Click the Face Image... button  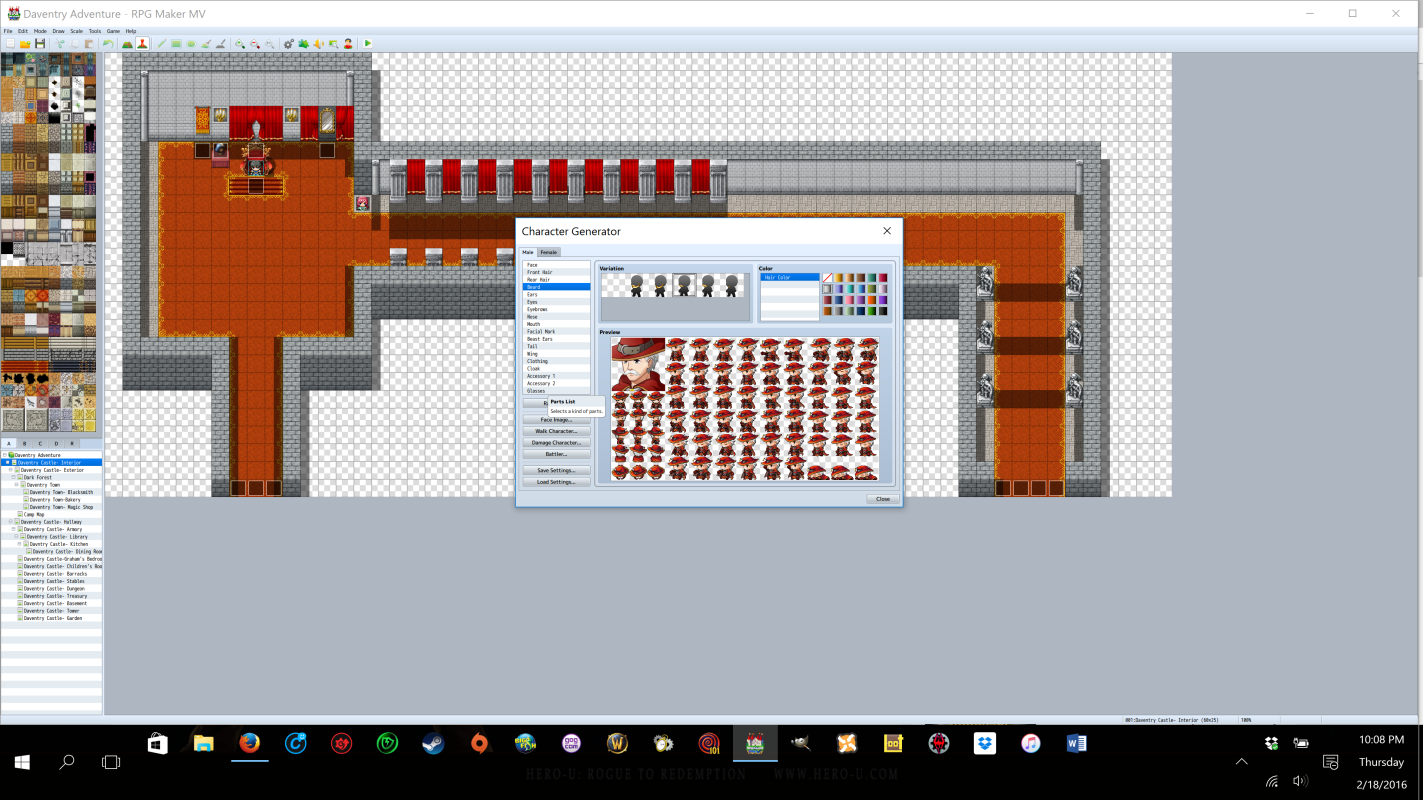click(x=556, y=420)
